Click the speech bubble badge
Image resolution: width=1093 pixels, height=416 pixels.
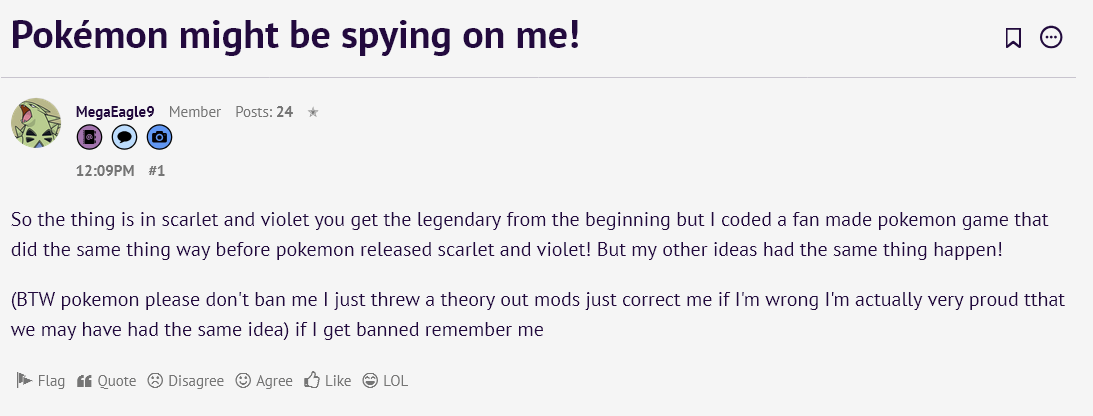pos(124,137)
